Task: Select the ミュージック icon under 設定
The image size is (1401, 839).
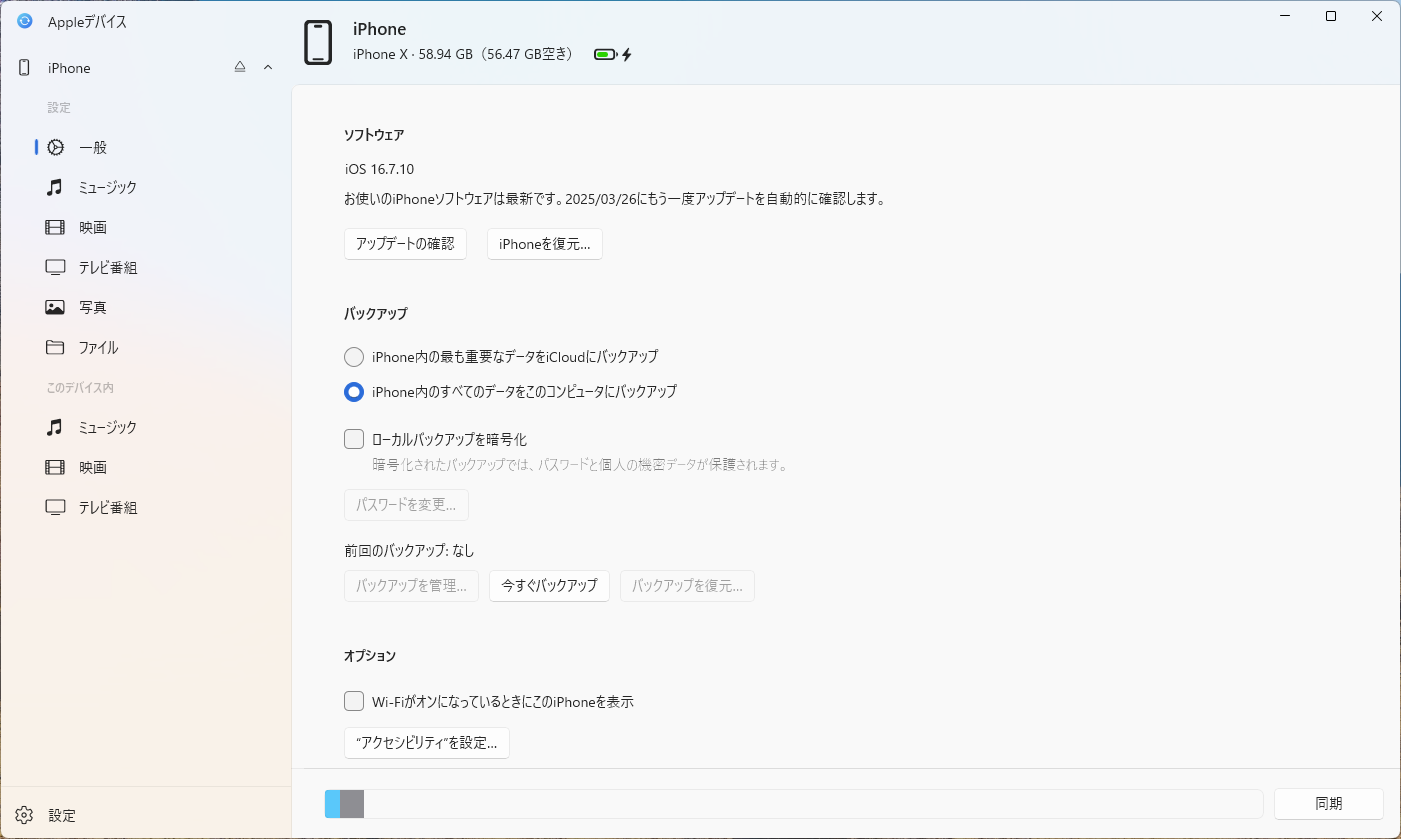Action: (54, 187)
